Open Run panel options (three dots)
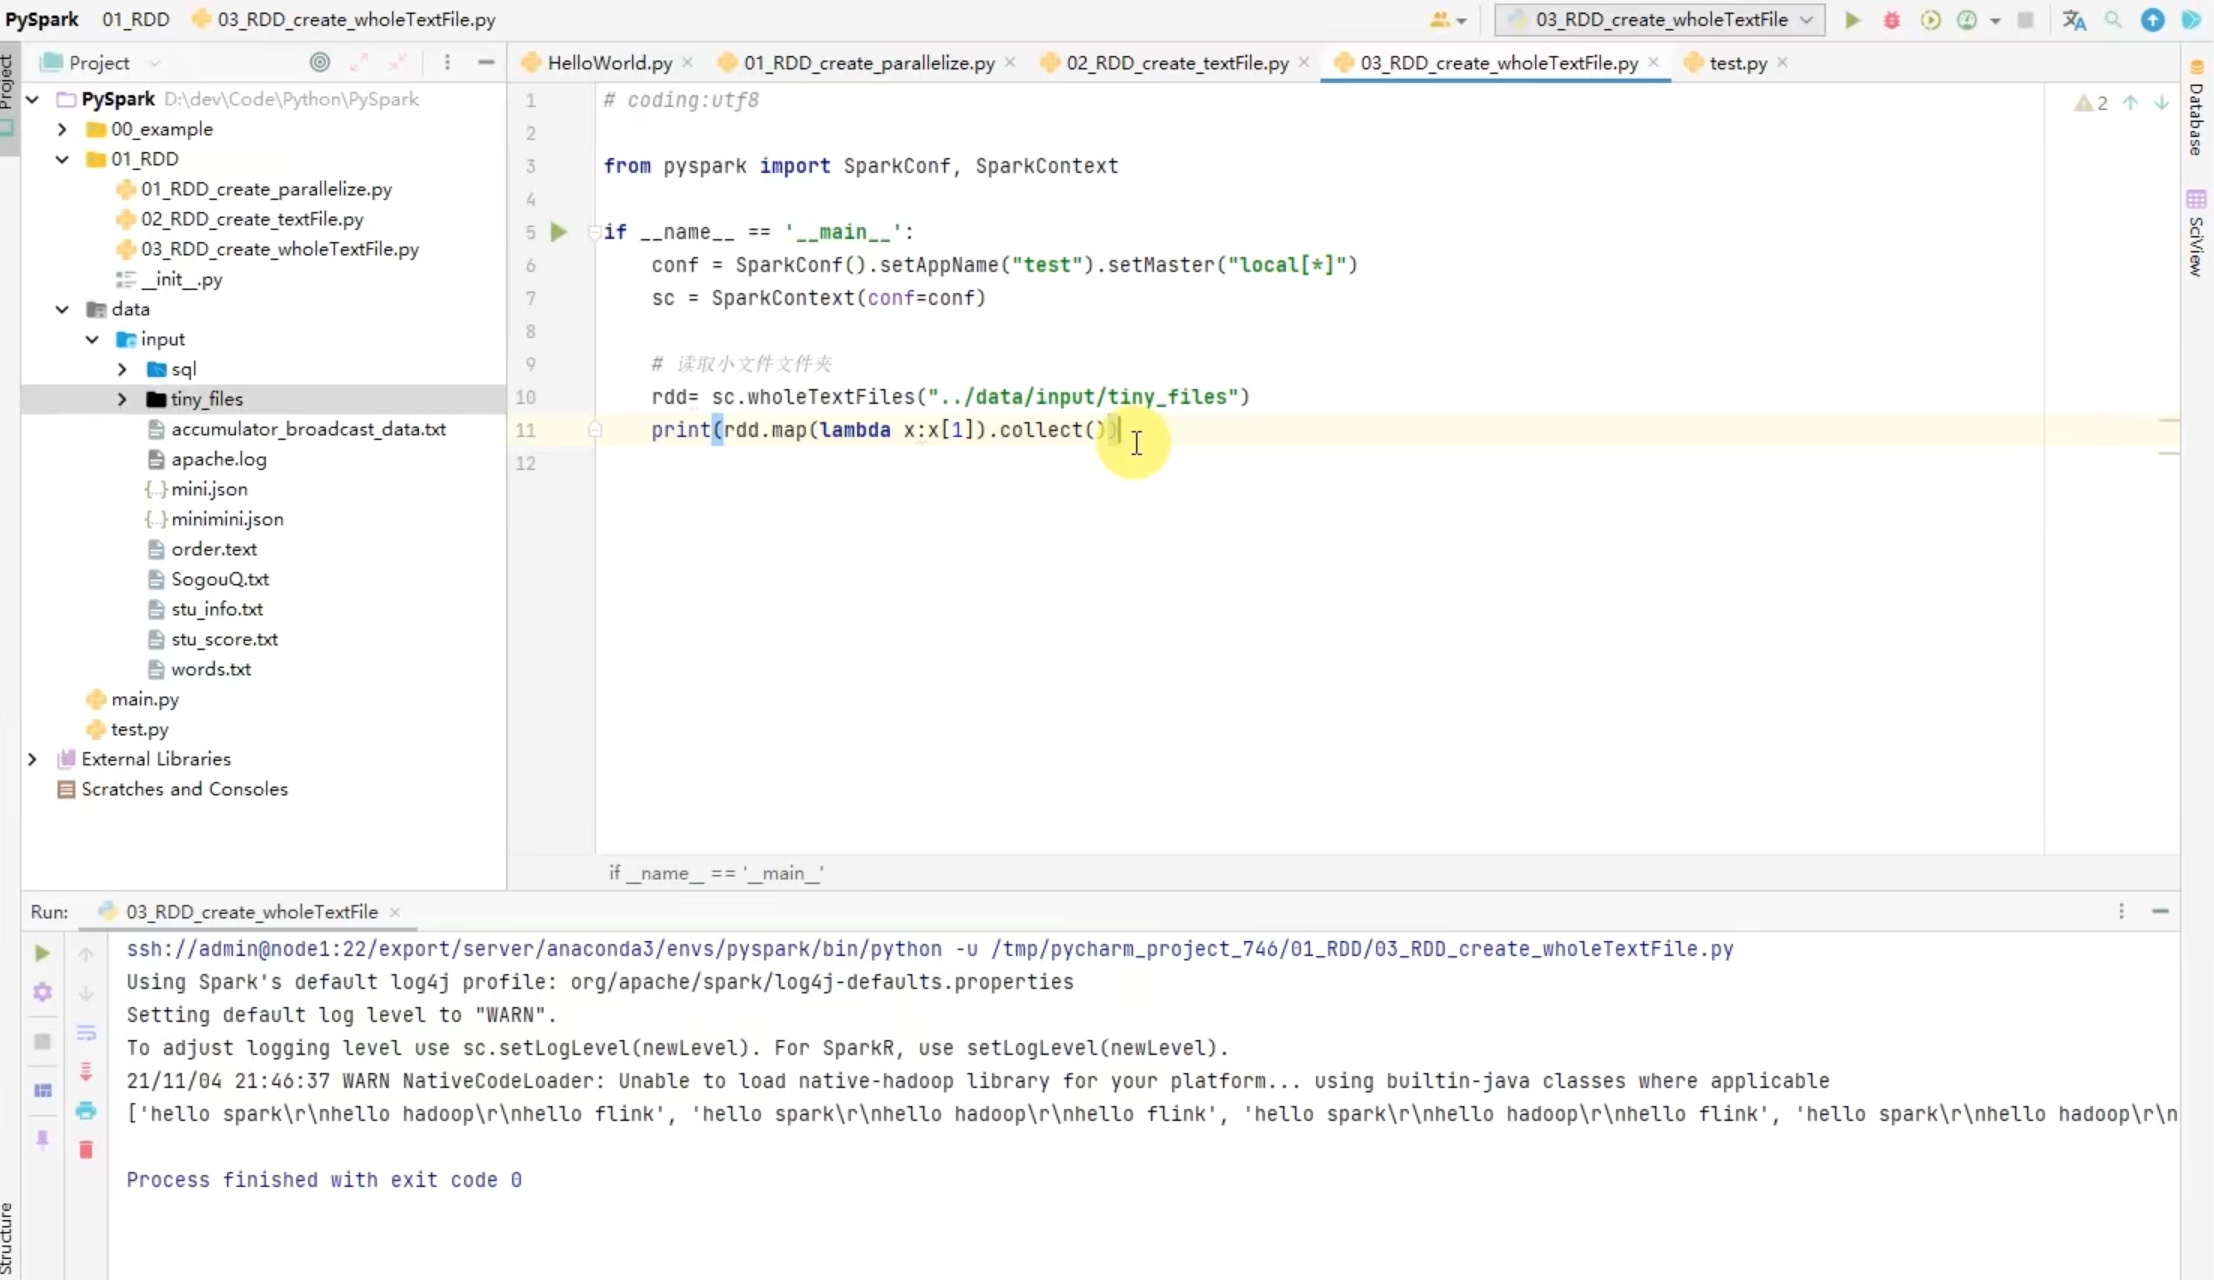Image resolution: width=2214 pixels, height=1280 pixels. tap(2121, 911)
